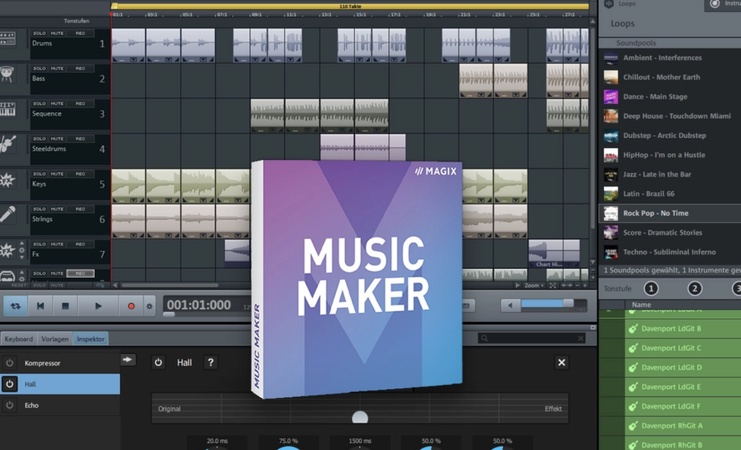Solo the Drums track
Screen dimensions: 741x450
[39, 34]
